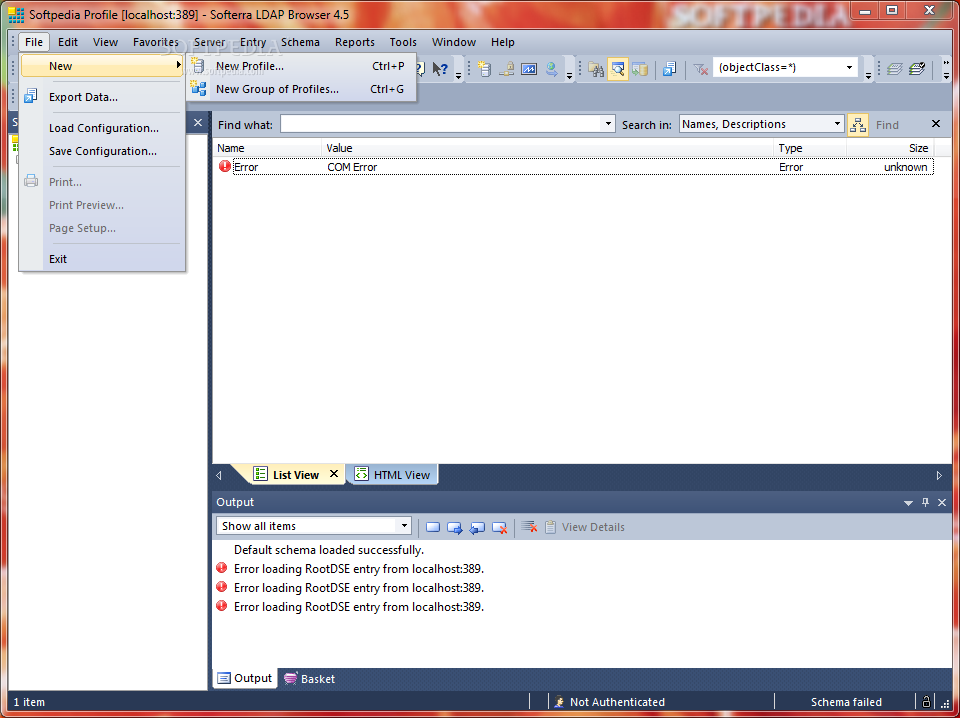
Task: Open the Edit menu
Action: coord(68,42)
